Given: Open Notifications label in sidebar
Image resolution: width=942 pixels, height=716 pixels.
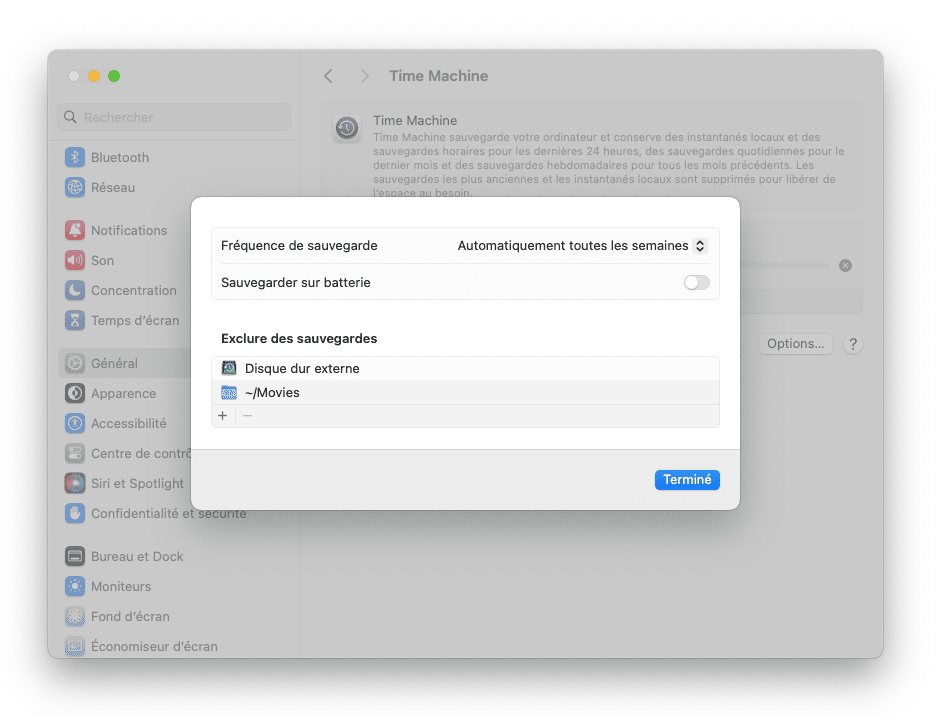Looking at the screenshot, I should tap(129, 230).
